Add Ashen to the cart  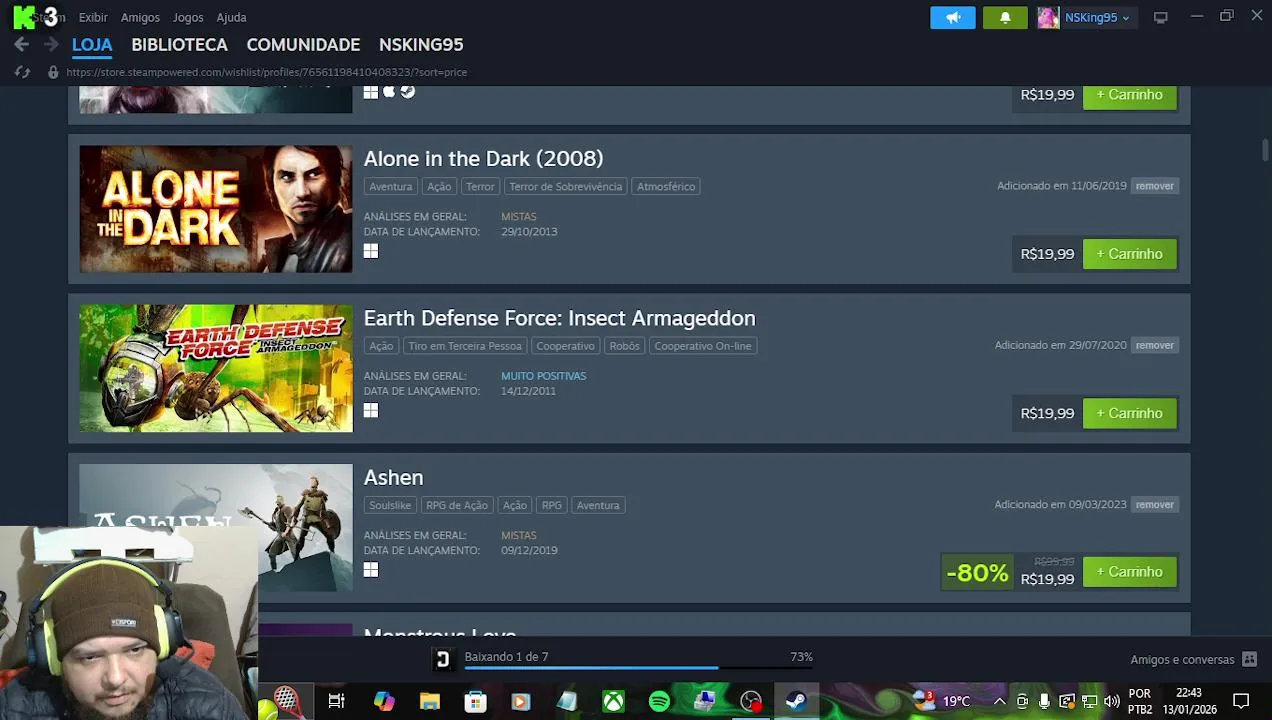coord(1129,572)
